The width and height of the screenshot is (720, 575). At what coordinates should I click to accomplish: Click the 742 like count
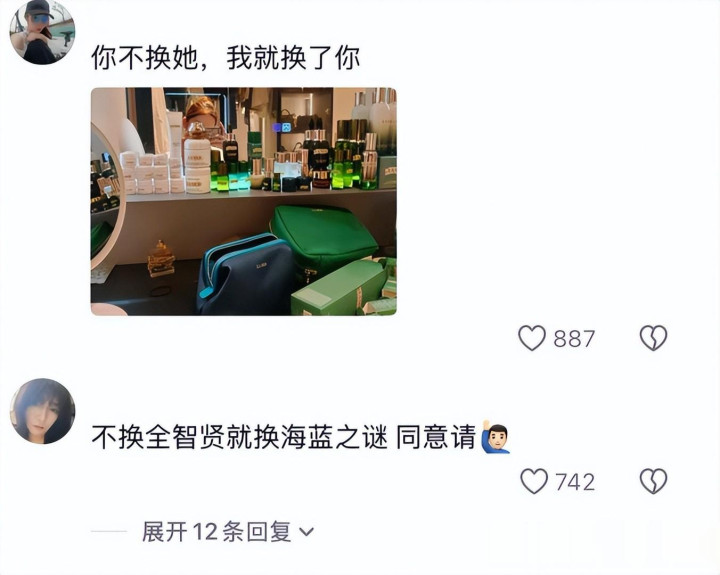tap(575, 482)
